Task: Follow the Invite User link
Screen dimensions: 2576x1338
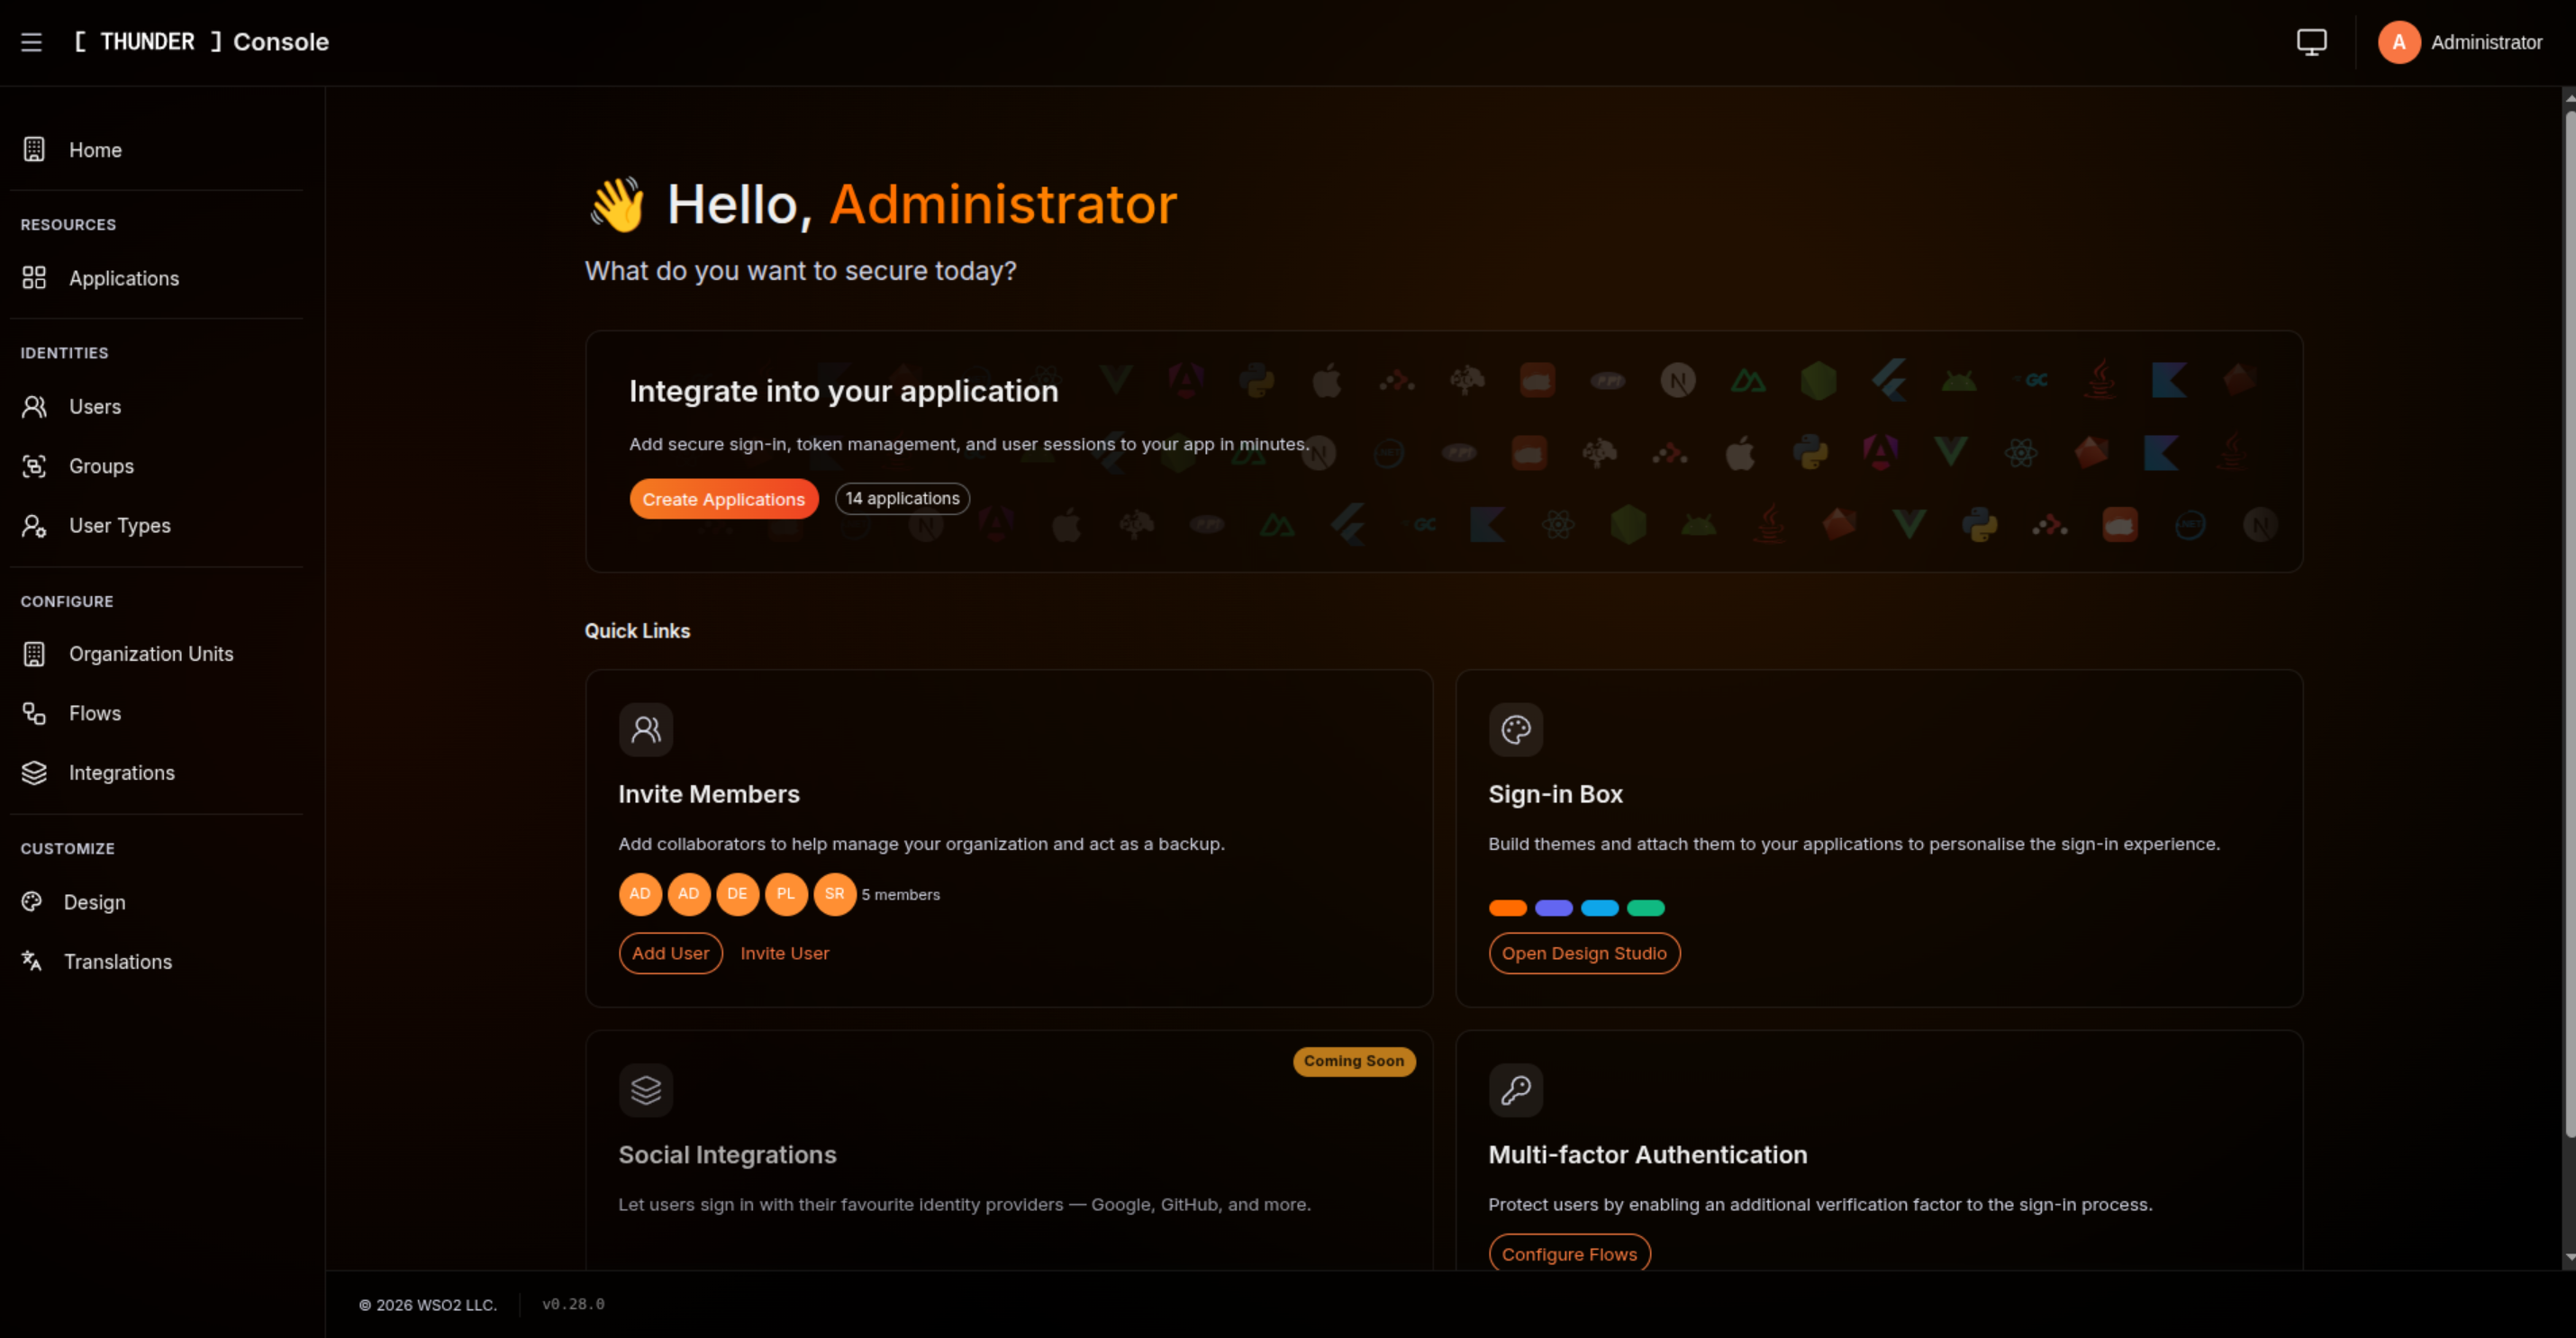Action: [785, 954]
